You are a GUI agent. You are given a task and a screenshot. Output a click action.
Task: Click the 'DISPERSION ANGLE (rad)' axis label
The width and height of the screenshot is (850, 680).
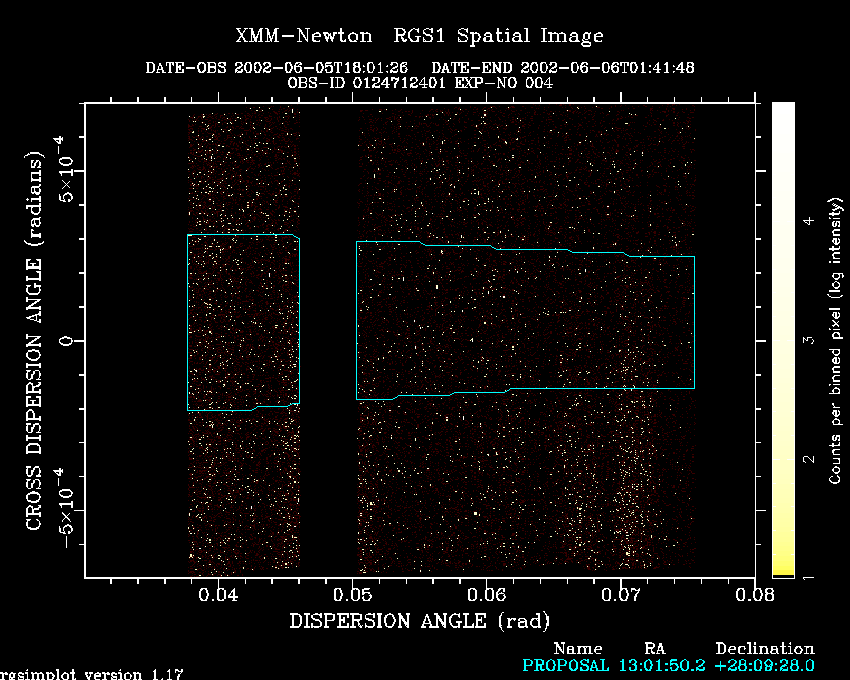coord(420,621)
